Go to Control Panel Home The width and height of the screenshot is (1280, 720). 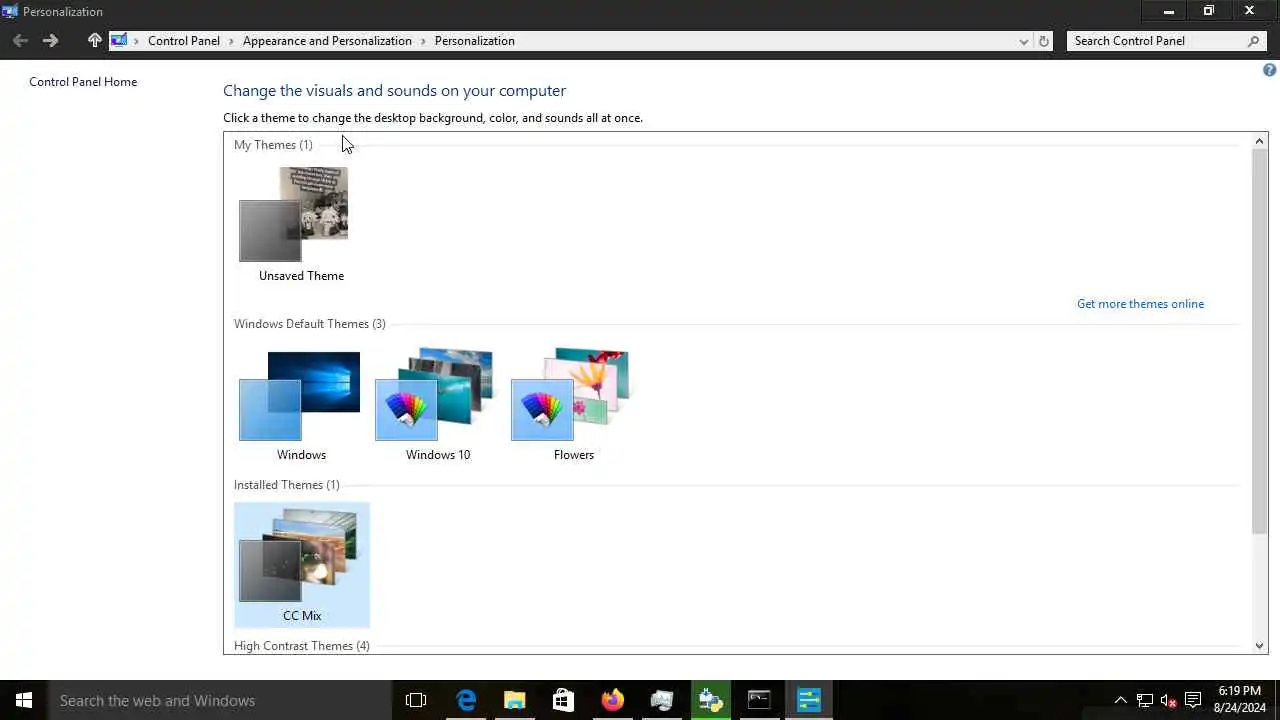point(83,82)
